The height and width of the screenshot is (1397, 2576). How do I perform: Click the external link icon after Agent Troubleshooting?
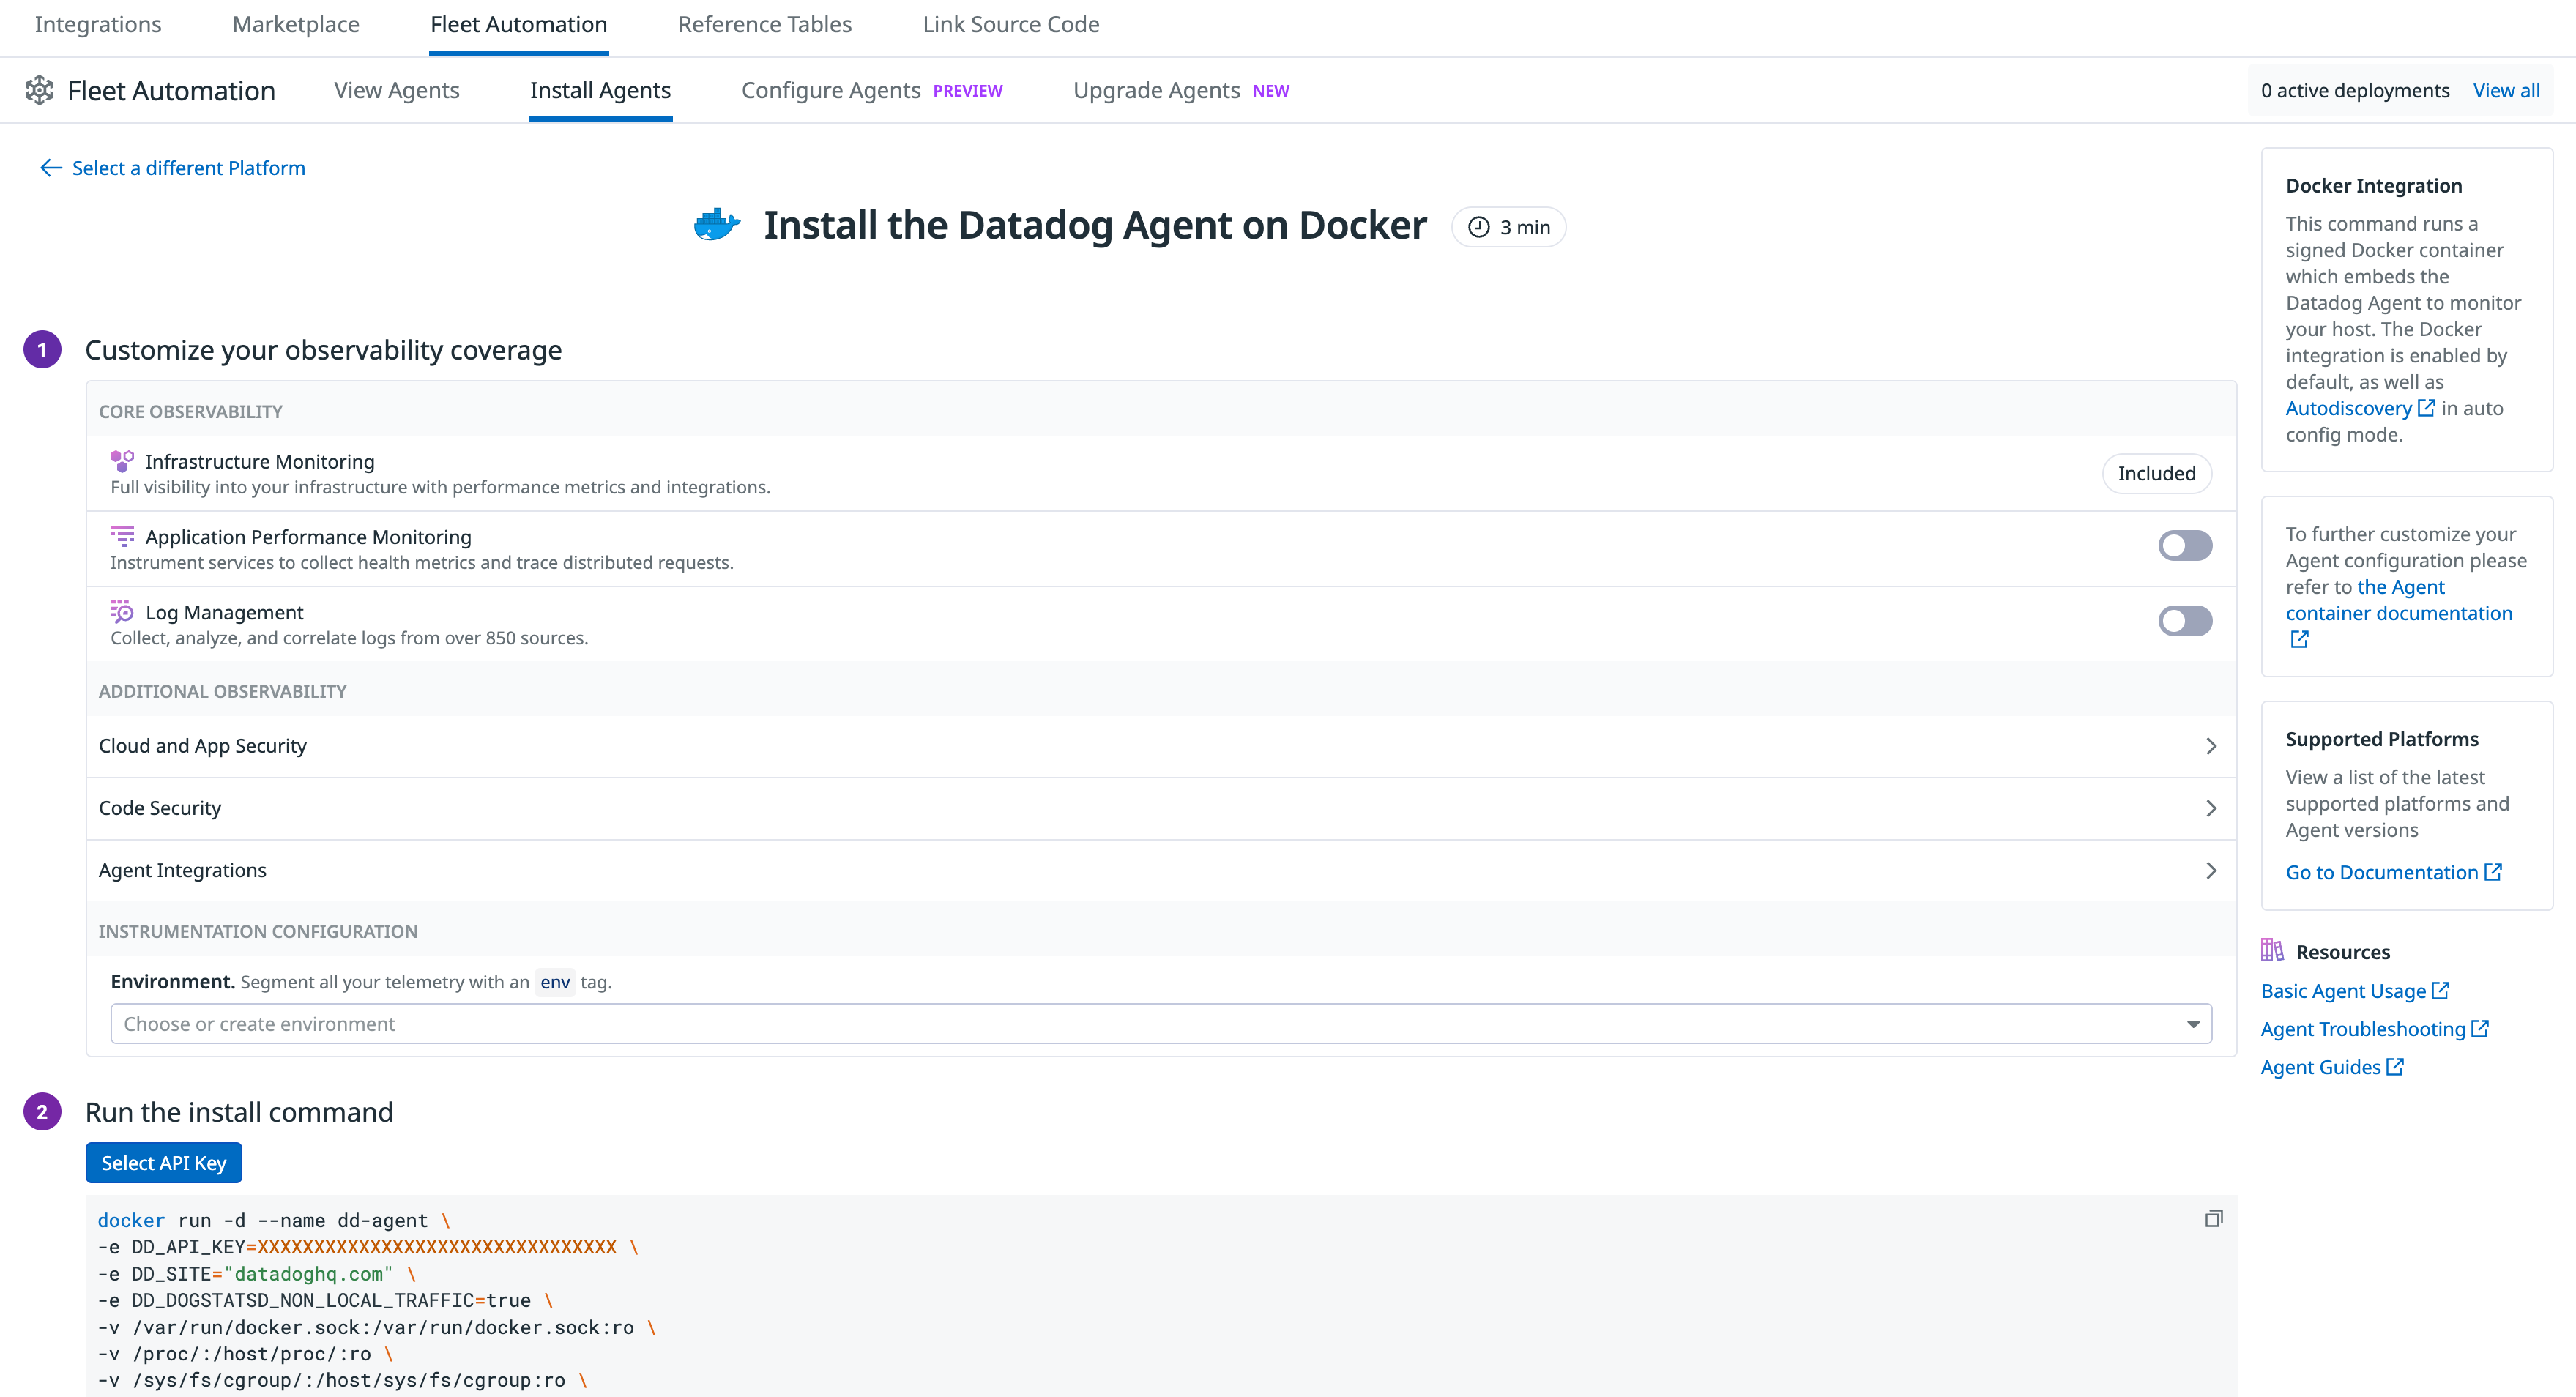(2480, 1028)
